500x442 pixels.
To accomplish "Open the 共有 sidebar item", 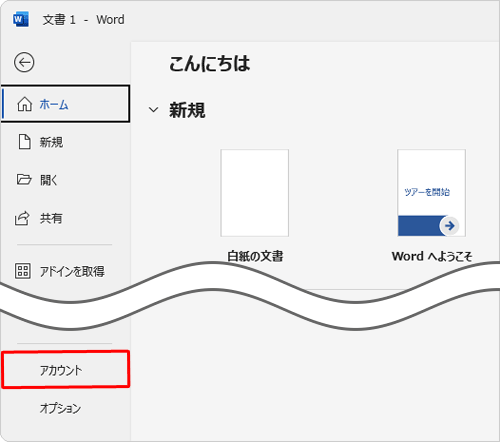I will (x=65, y=219).
